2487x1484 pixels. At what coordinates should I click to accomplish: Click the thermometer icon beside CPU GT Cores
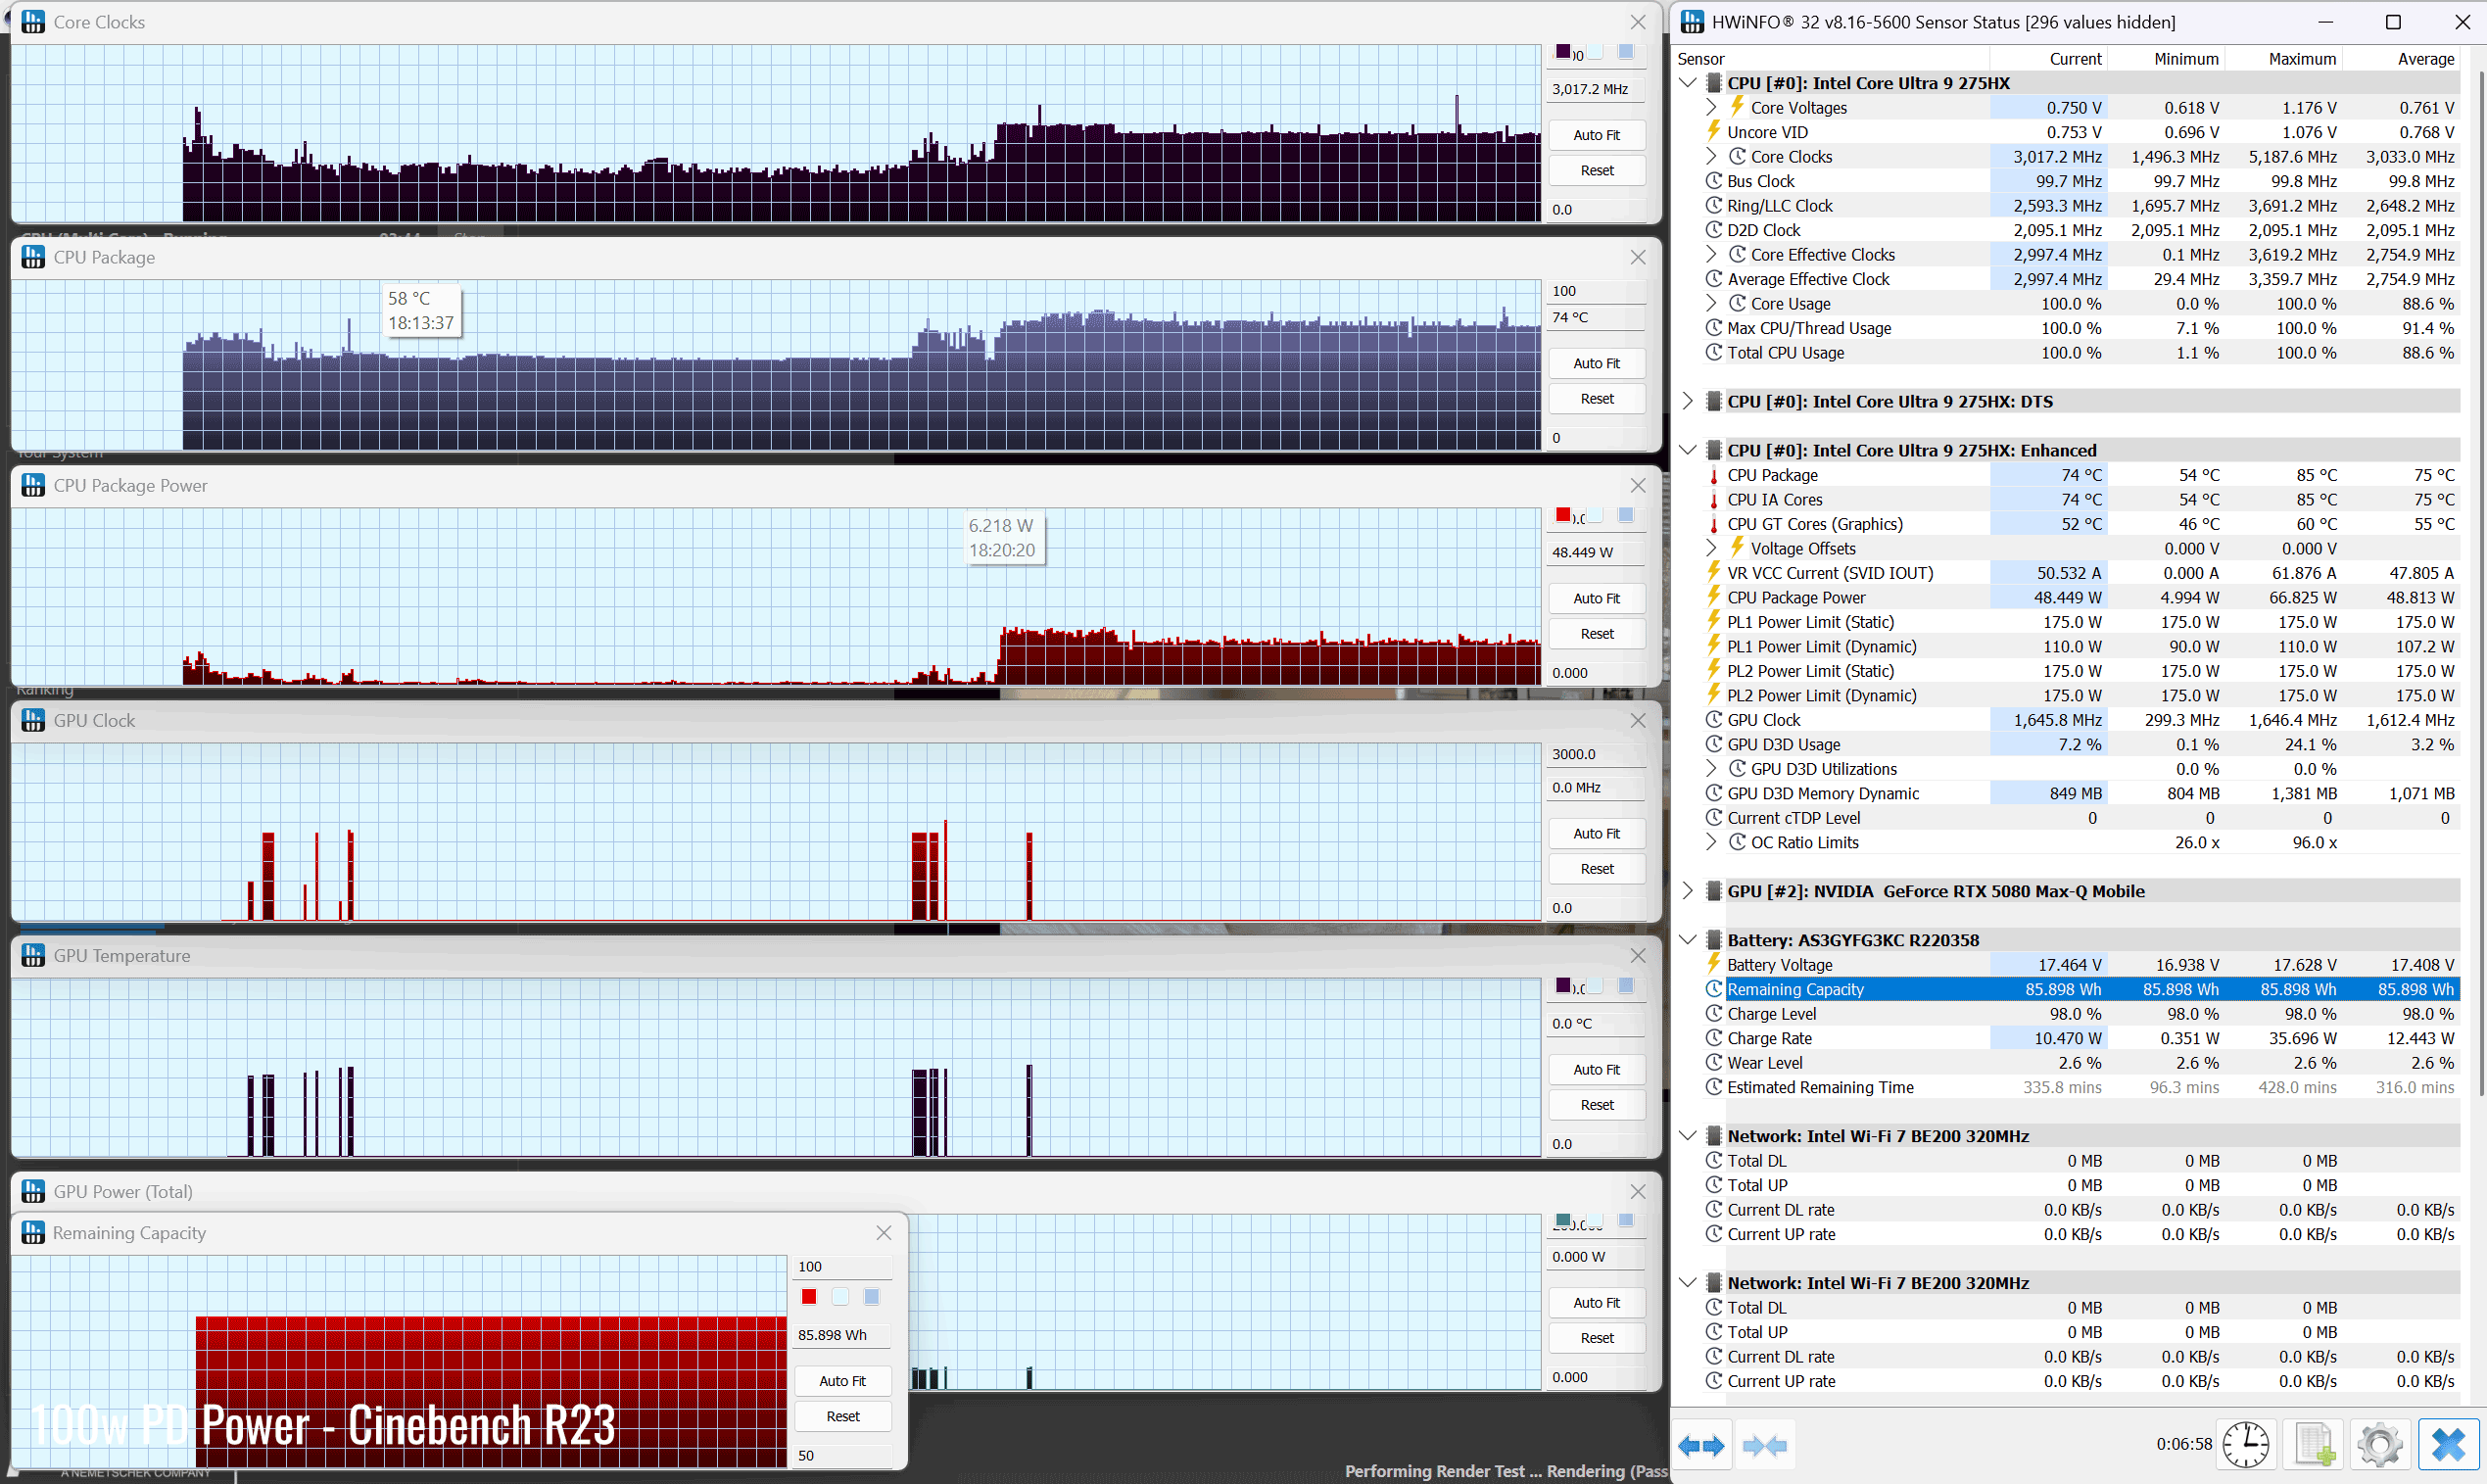(x=1714, y=524)
